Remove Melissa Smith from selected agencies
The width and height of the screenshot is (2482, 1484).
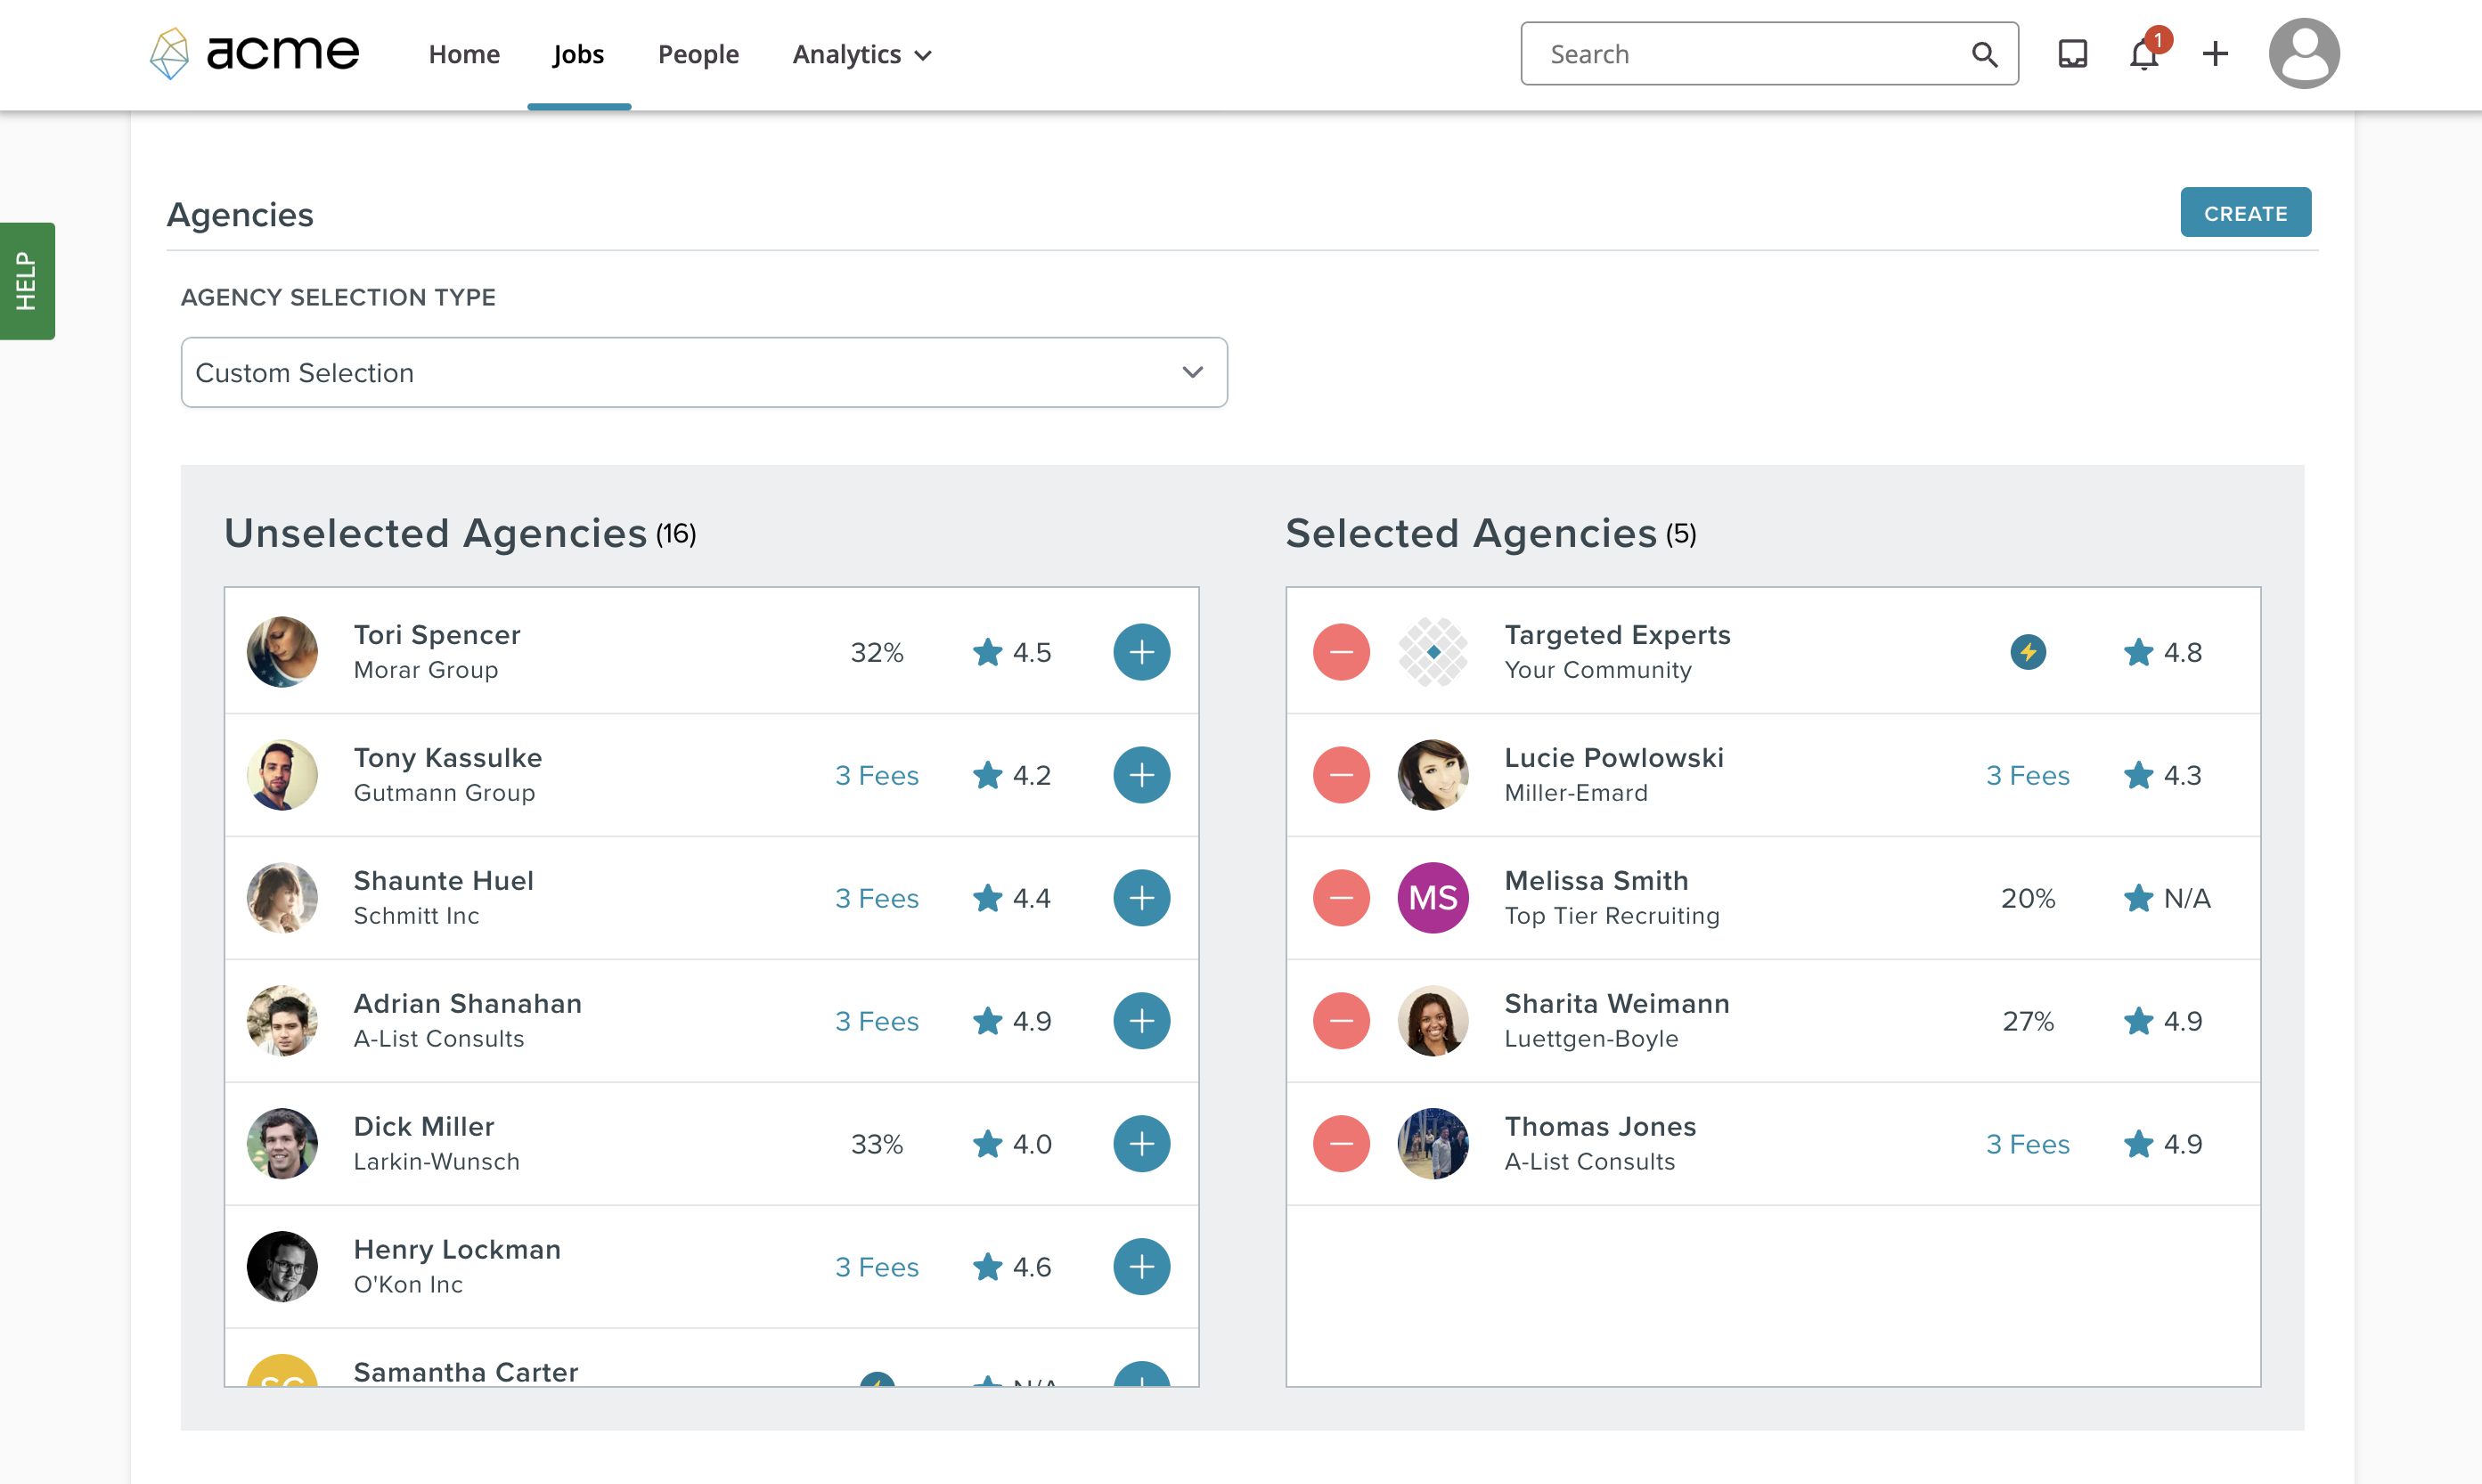(1340, 898)
